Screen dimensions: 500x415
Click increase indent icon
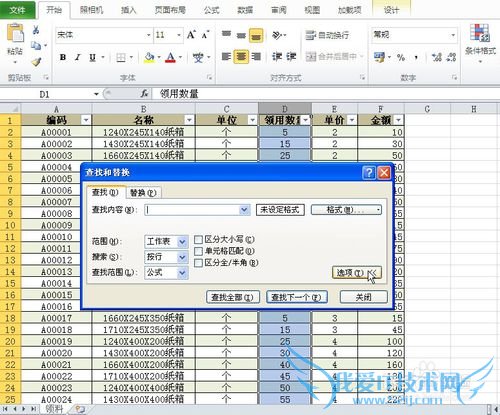291,57
